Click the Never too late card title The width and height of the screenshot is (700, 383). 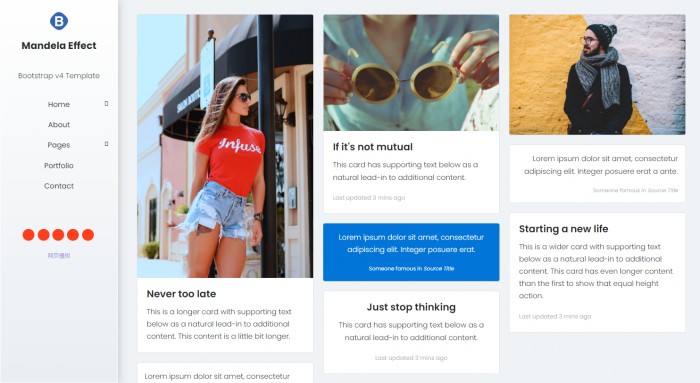[181, 294]
